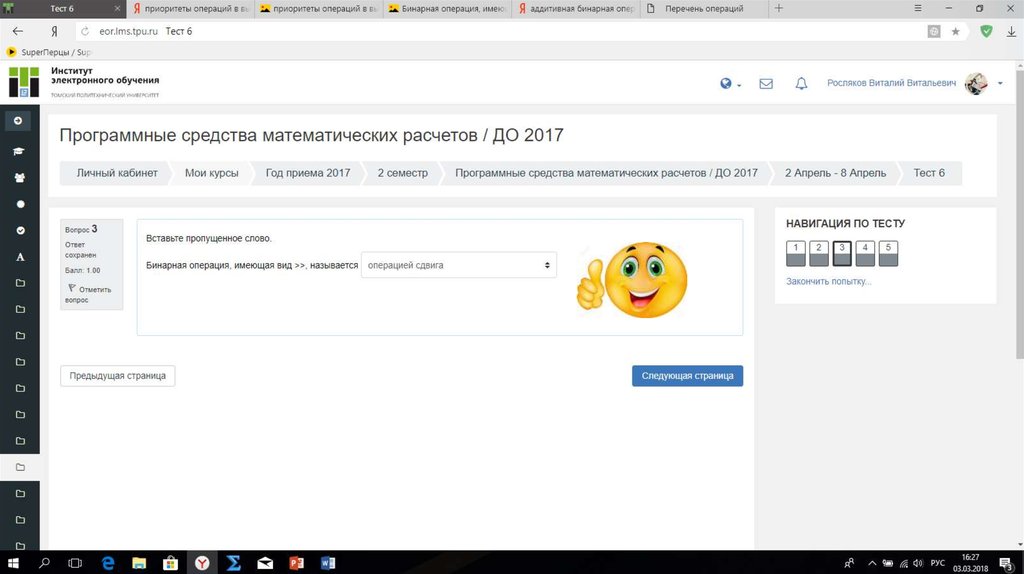Open the Mail app from taskbar
The width and height of the screenshot is (1024, 574).
[x=265, y=562]
